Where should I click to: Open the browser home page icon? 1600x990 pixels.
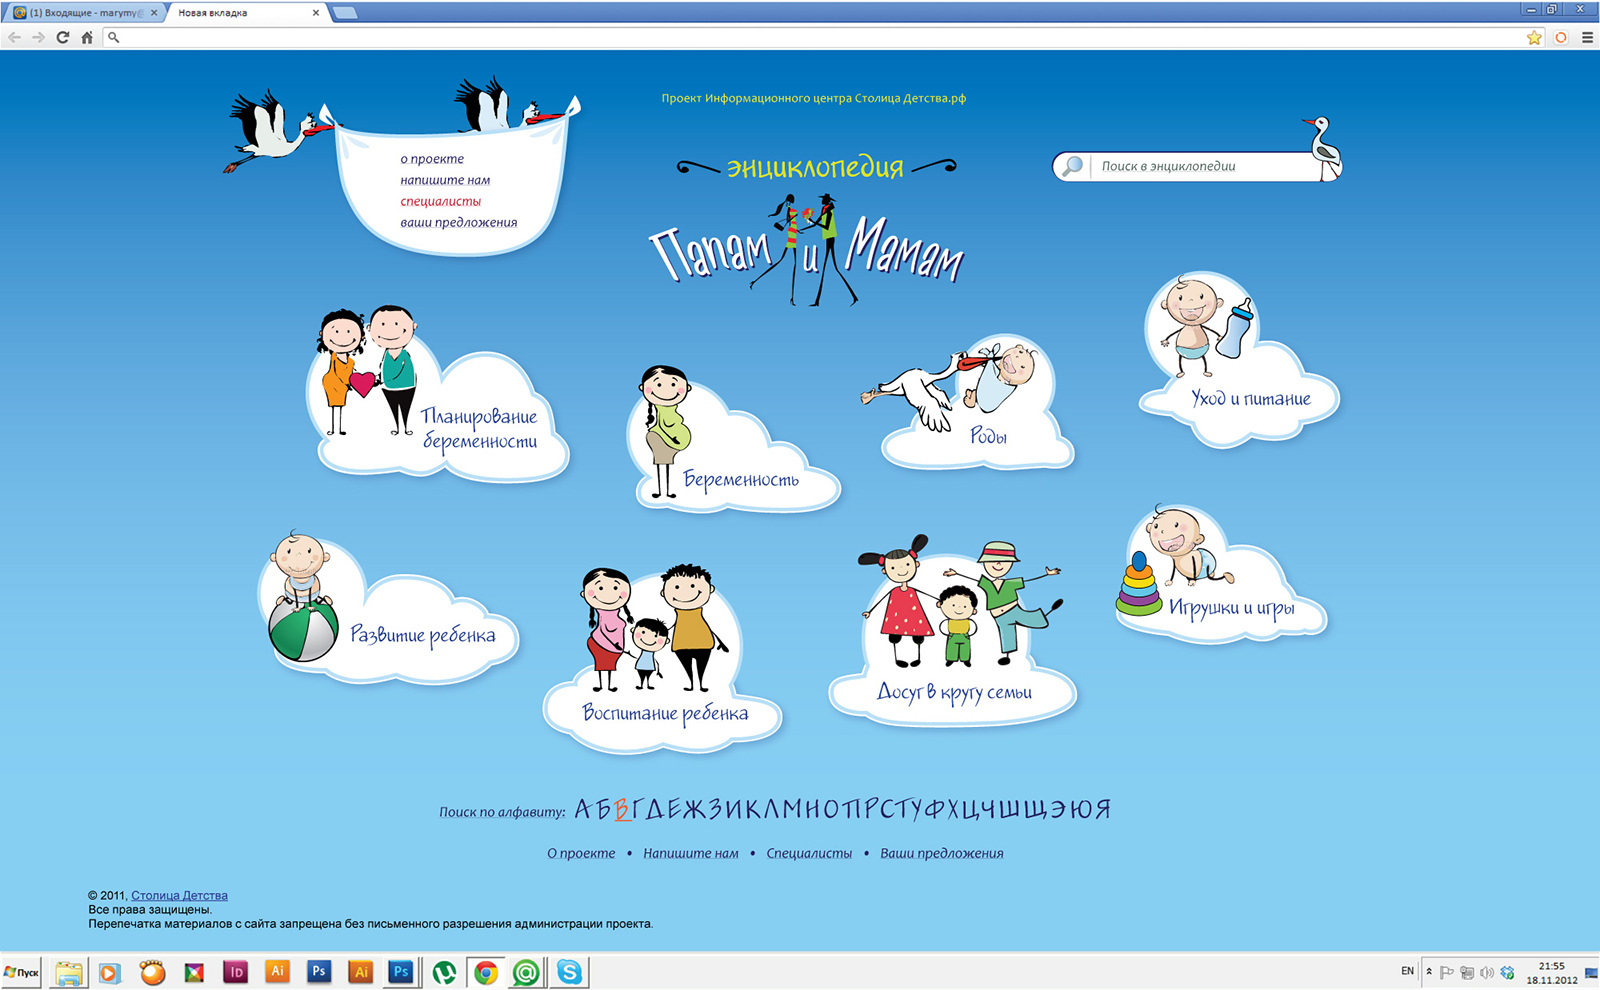coord(87,37)
